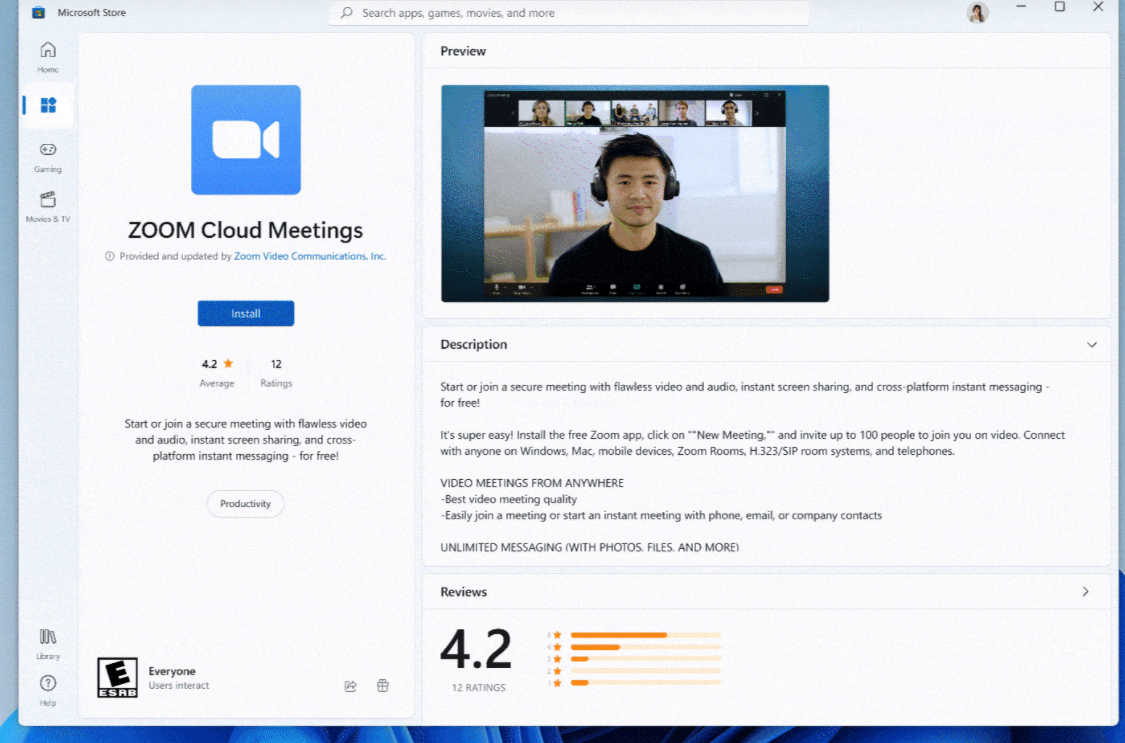Collapse the Description section chevron
Image resolution: width=1125 pixels, height=743 pixels.
pyautogui.click(x=1091, y=344)
